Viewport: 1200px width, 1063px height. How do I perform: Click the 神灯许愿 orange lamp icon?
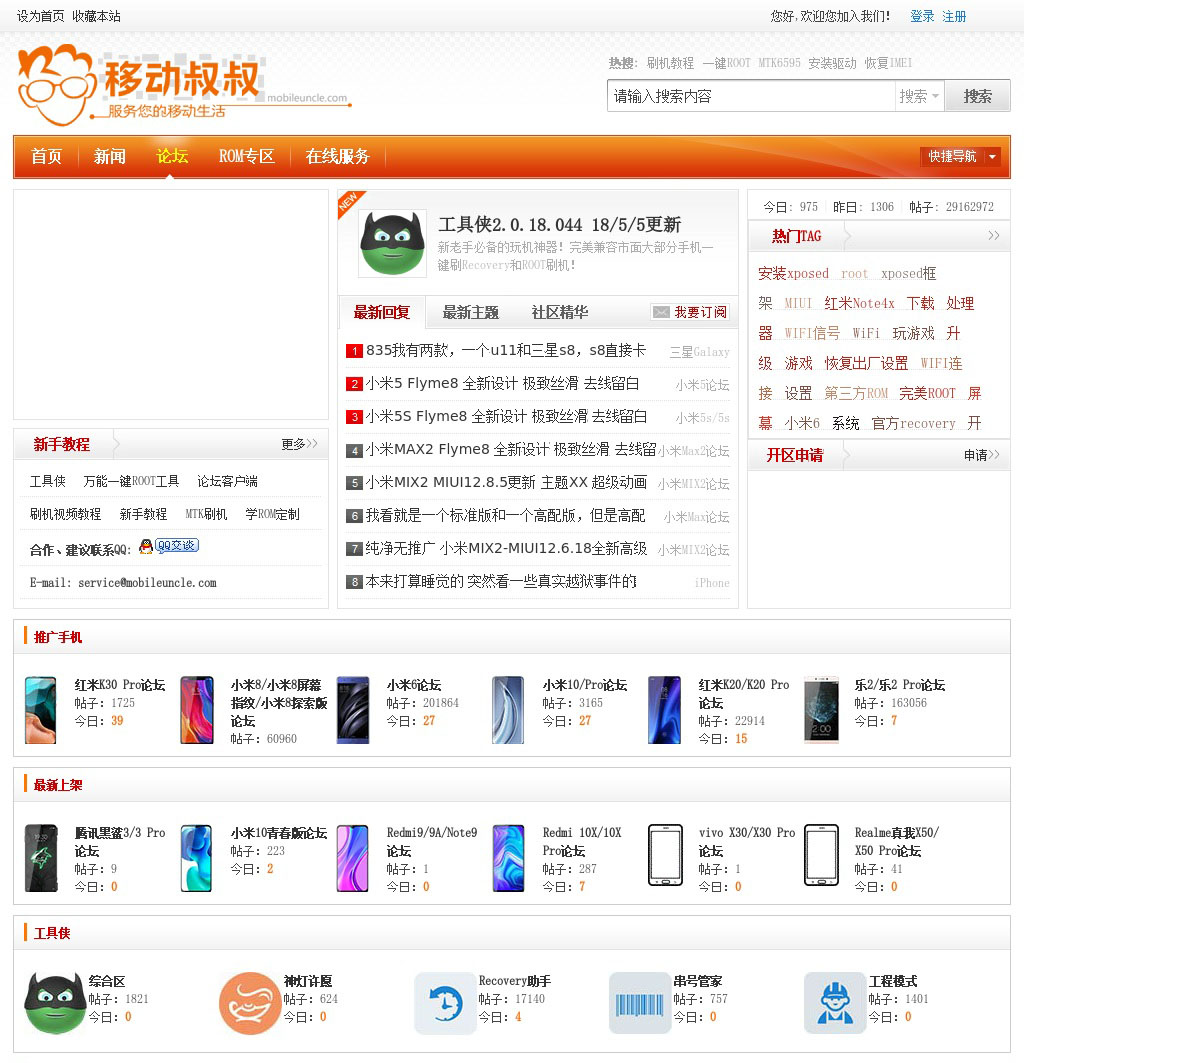(249, 1003)
